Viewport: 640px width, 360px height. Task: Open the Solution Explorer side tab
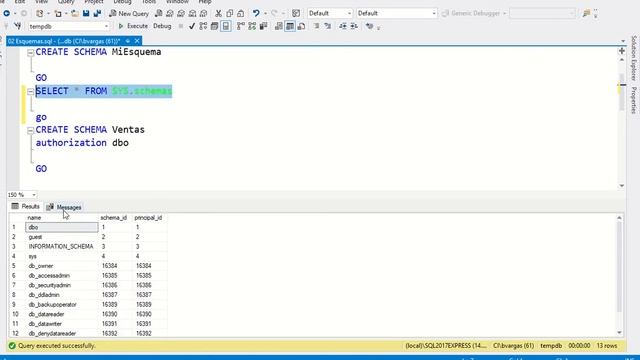click(x=633, y=58)
